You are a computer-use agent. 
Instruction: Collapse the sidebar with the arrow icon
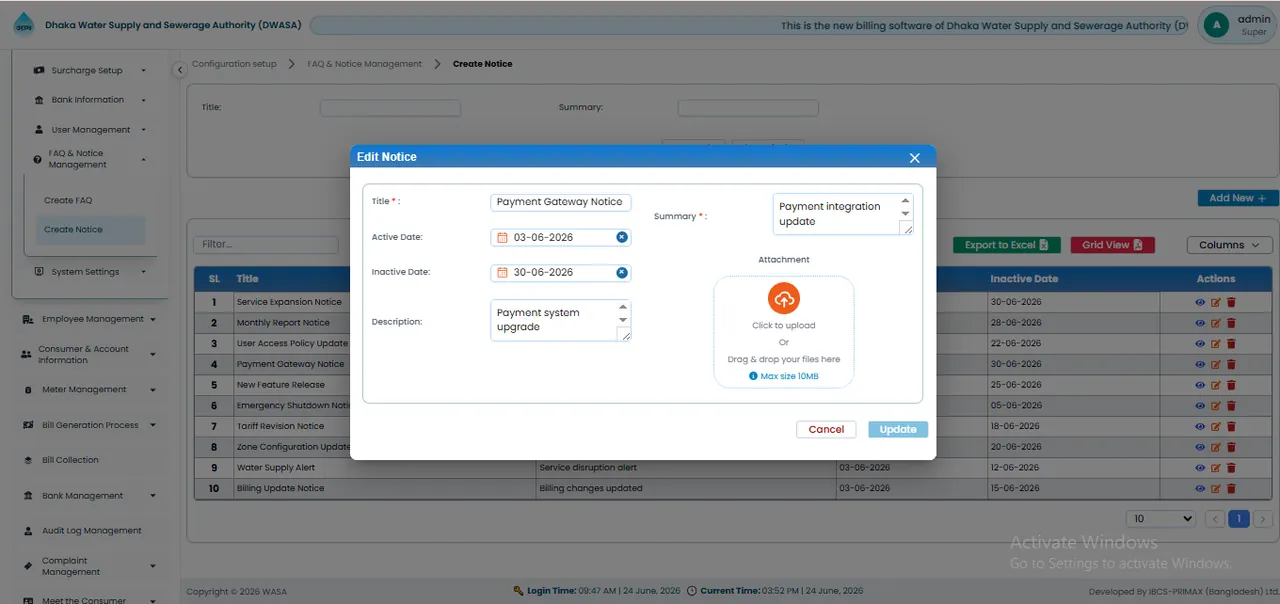[179, 70]
